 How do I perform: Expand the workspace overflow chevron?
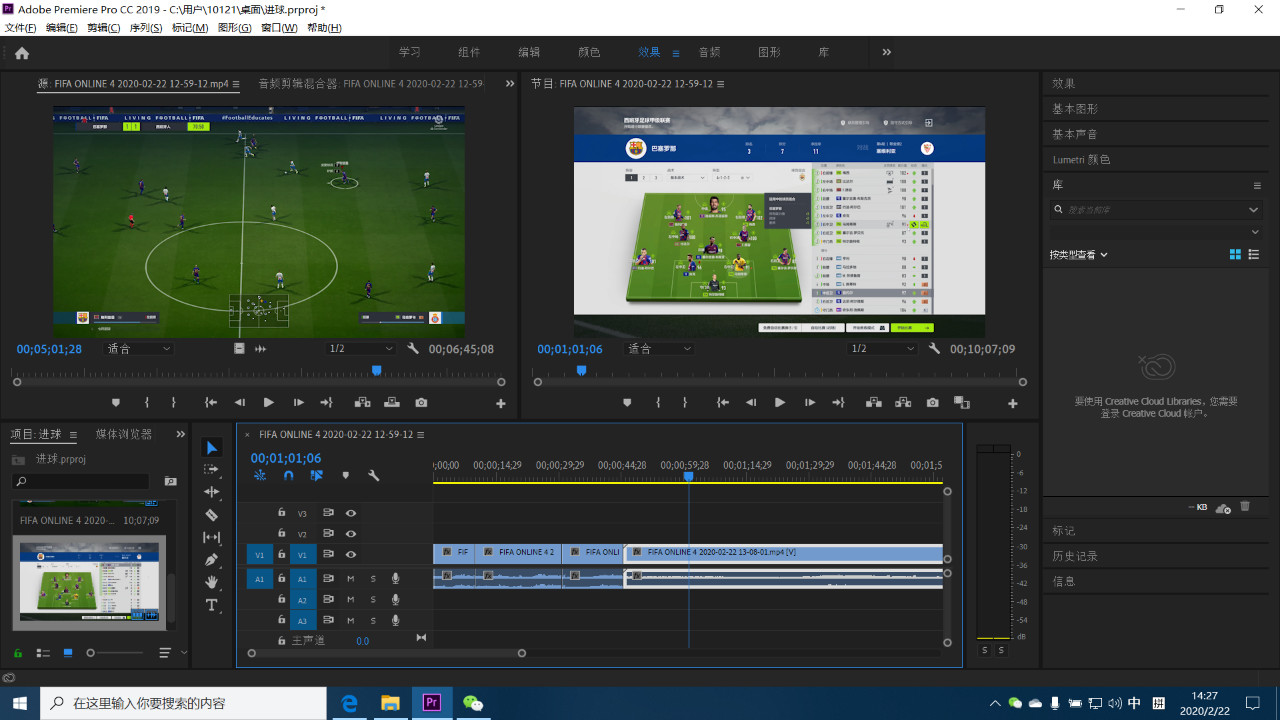[x=886, y=52]
